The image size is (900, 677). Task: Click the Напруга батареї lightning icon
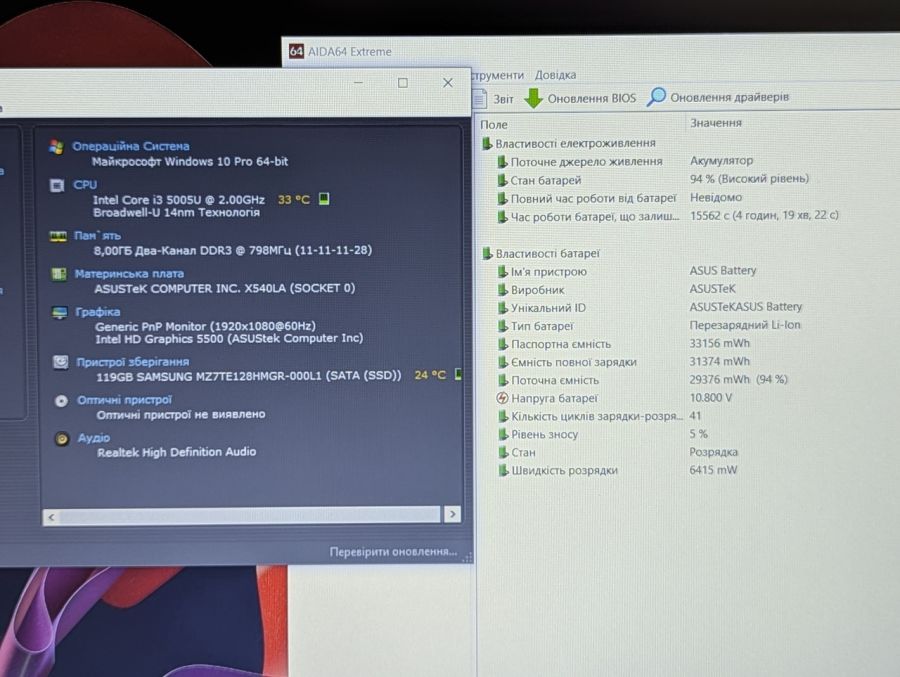click(x=502, y=398)
